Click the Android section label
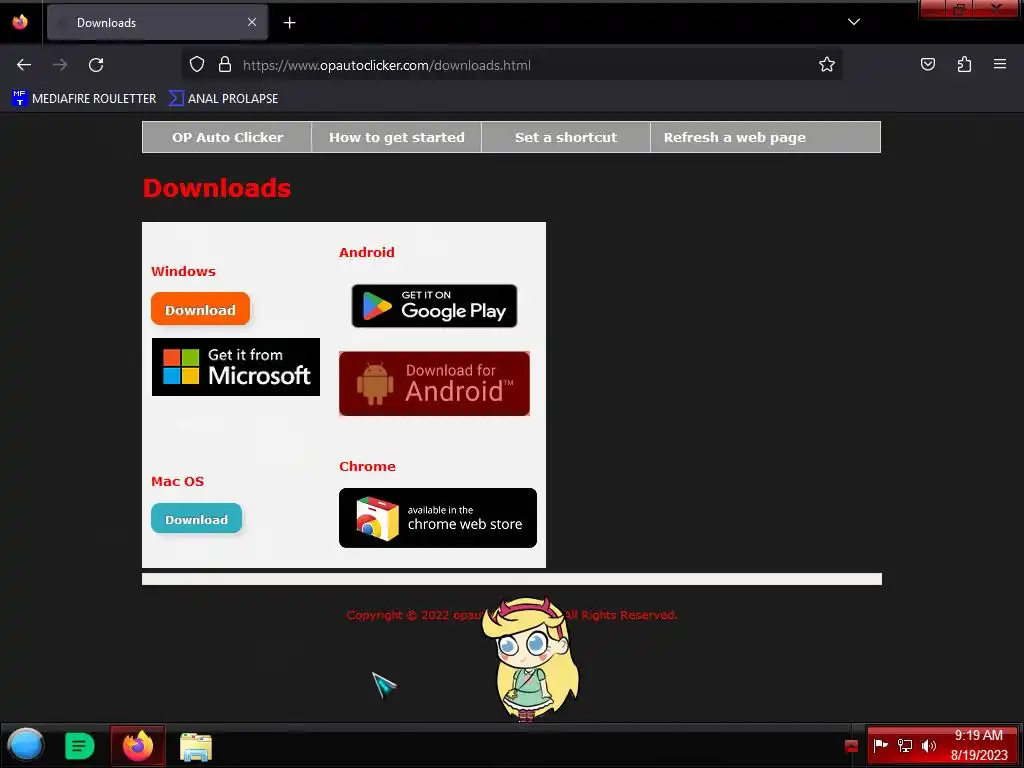The height and width of the screenshot is (768, 1024). 366,252
